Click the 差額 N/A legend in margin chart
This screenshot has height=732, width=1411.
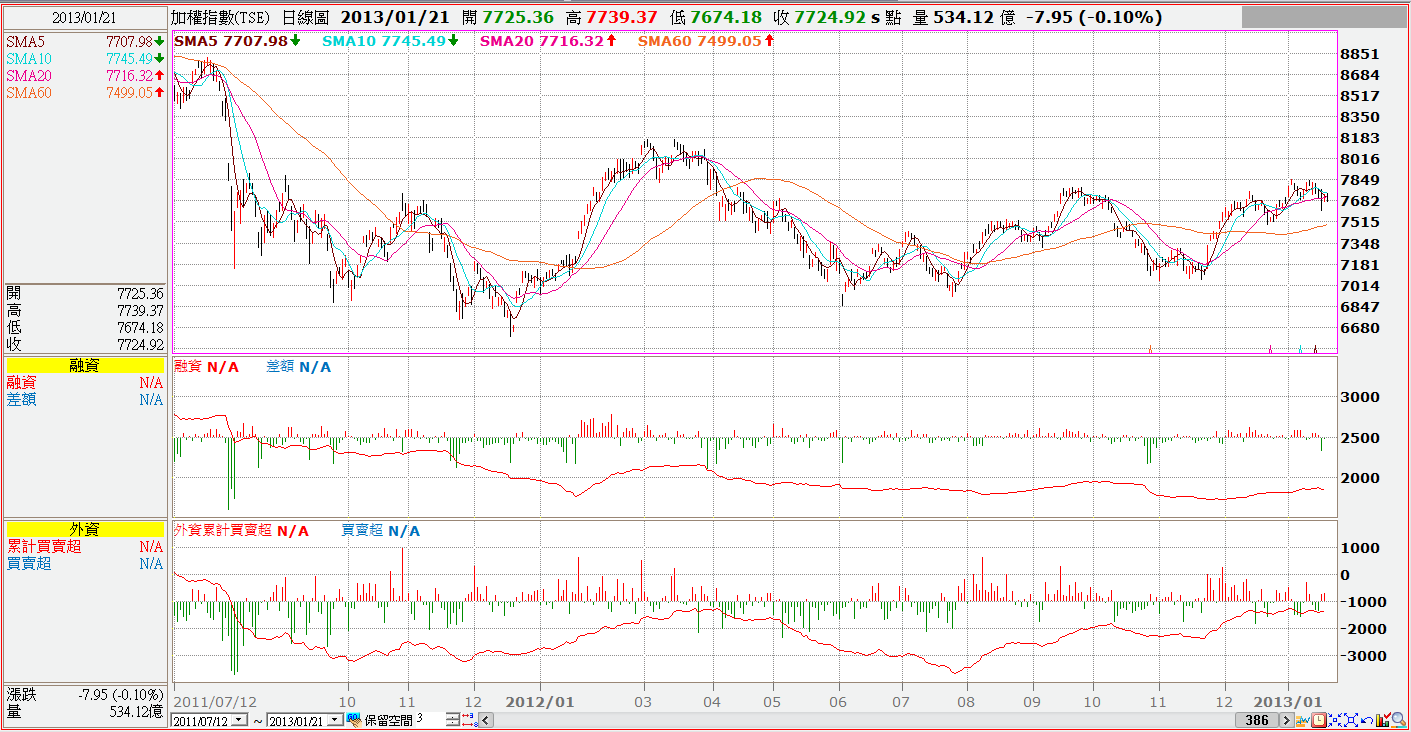298,367
